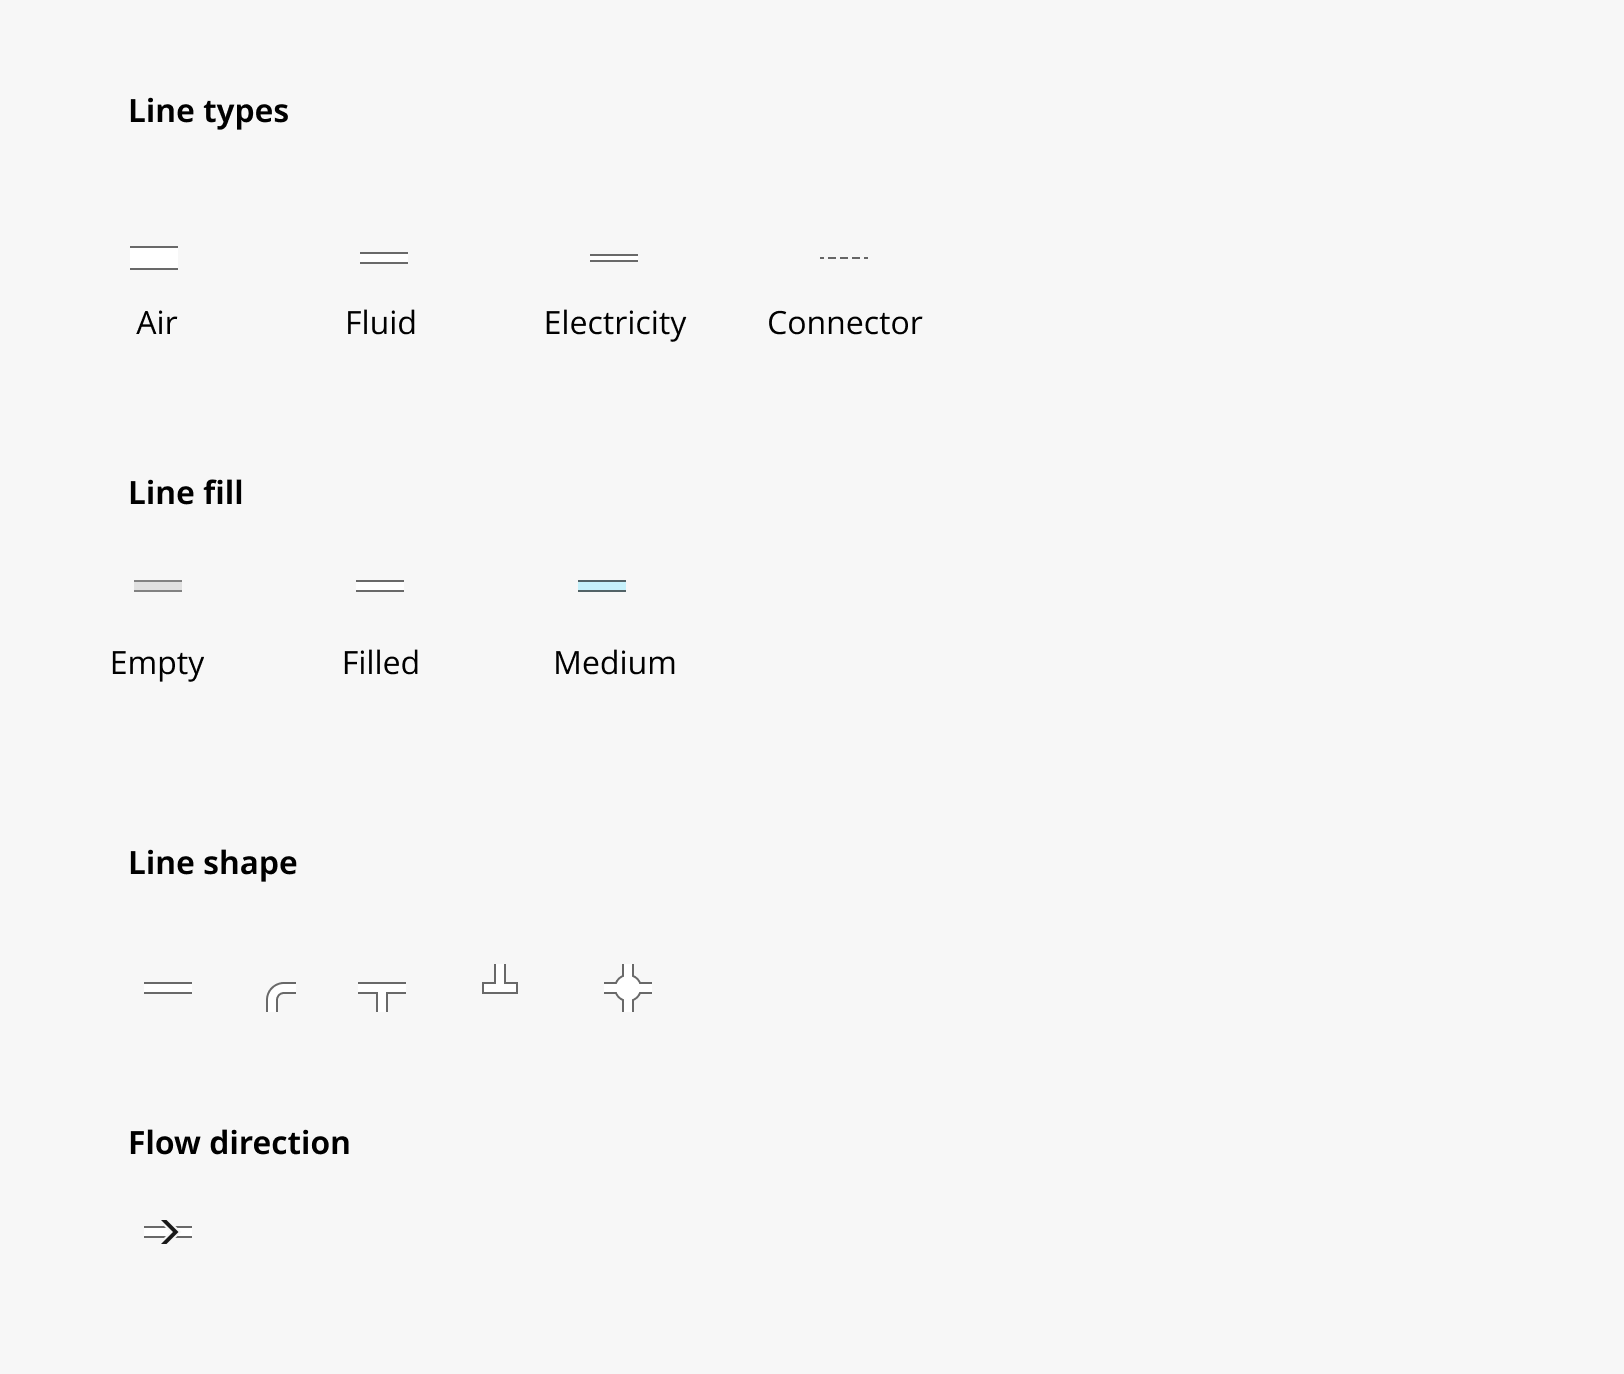The width and height of the screenshot is (1624, 1374).
Task: Click the Fluid label
Action: 381,323
